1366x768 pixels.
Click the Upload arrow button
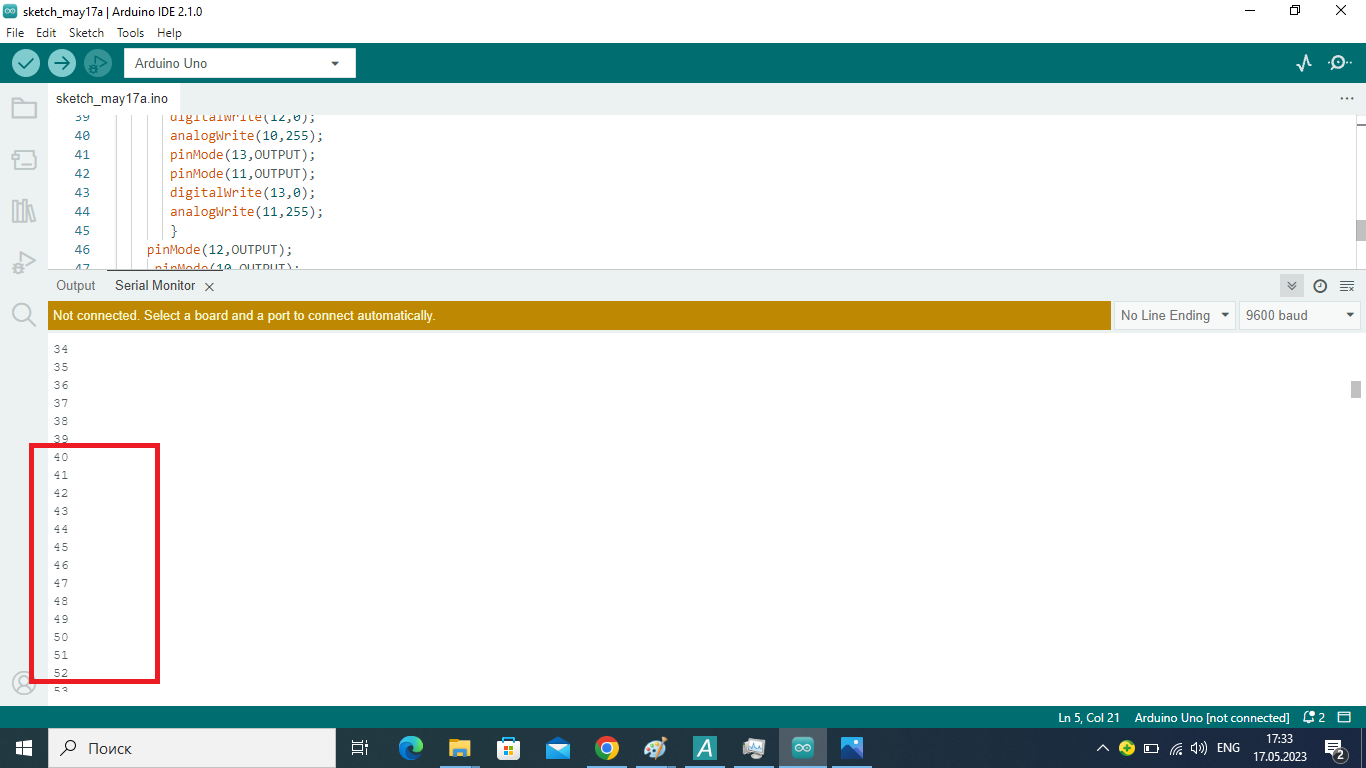click(x=62, y=63)
